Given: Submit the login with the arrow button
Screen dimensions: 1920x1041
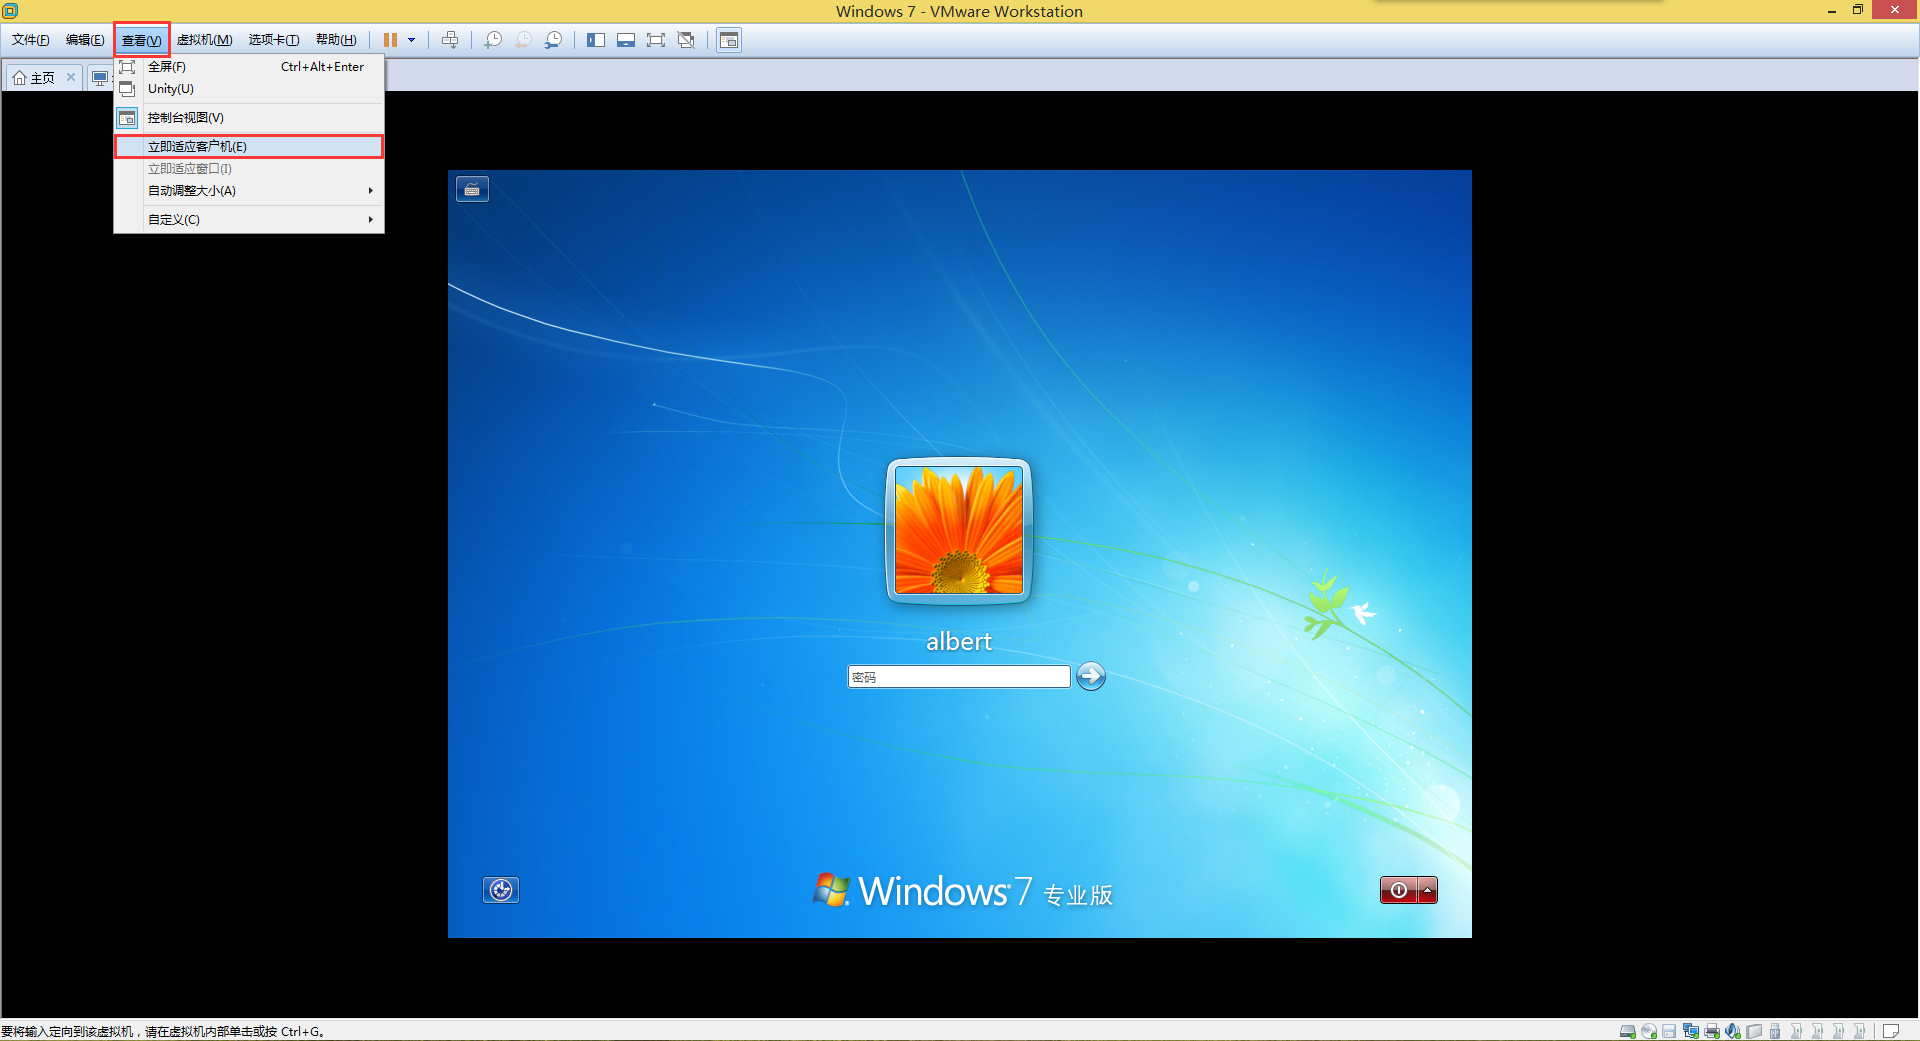Looking at the screenshot, I should coord(1091,676).
